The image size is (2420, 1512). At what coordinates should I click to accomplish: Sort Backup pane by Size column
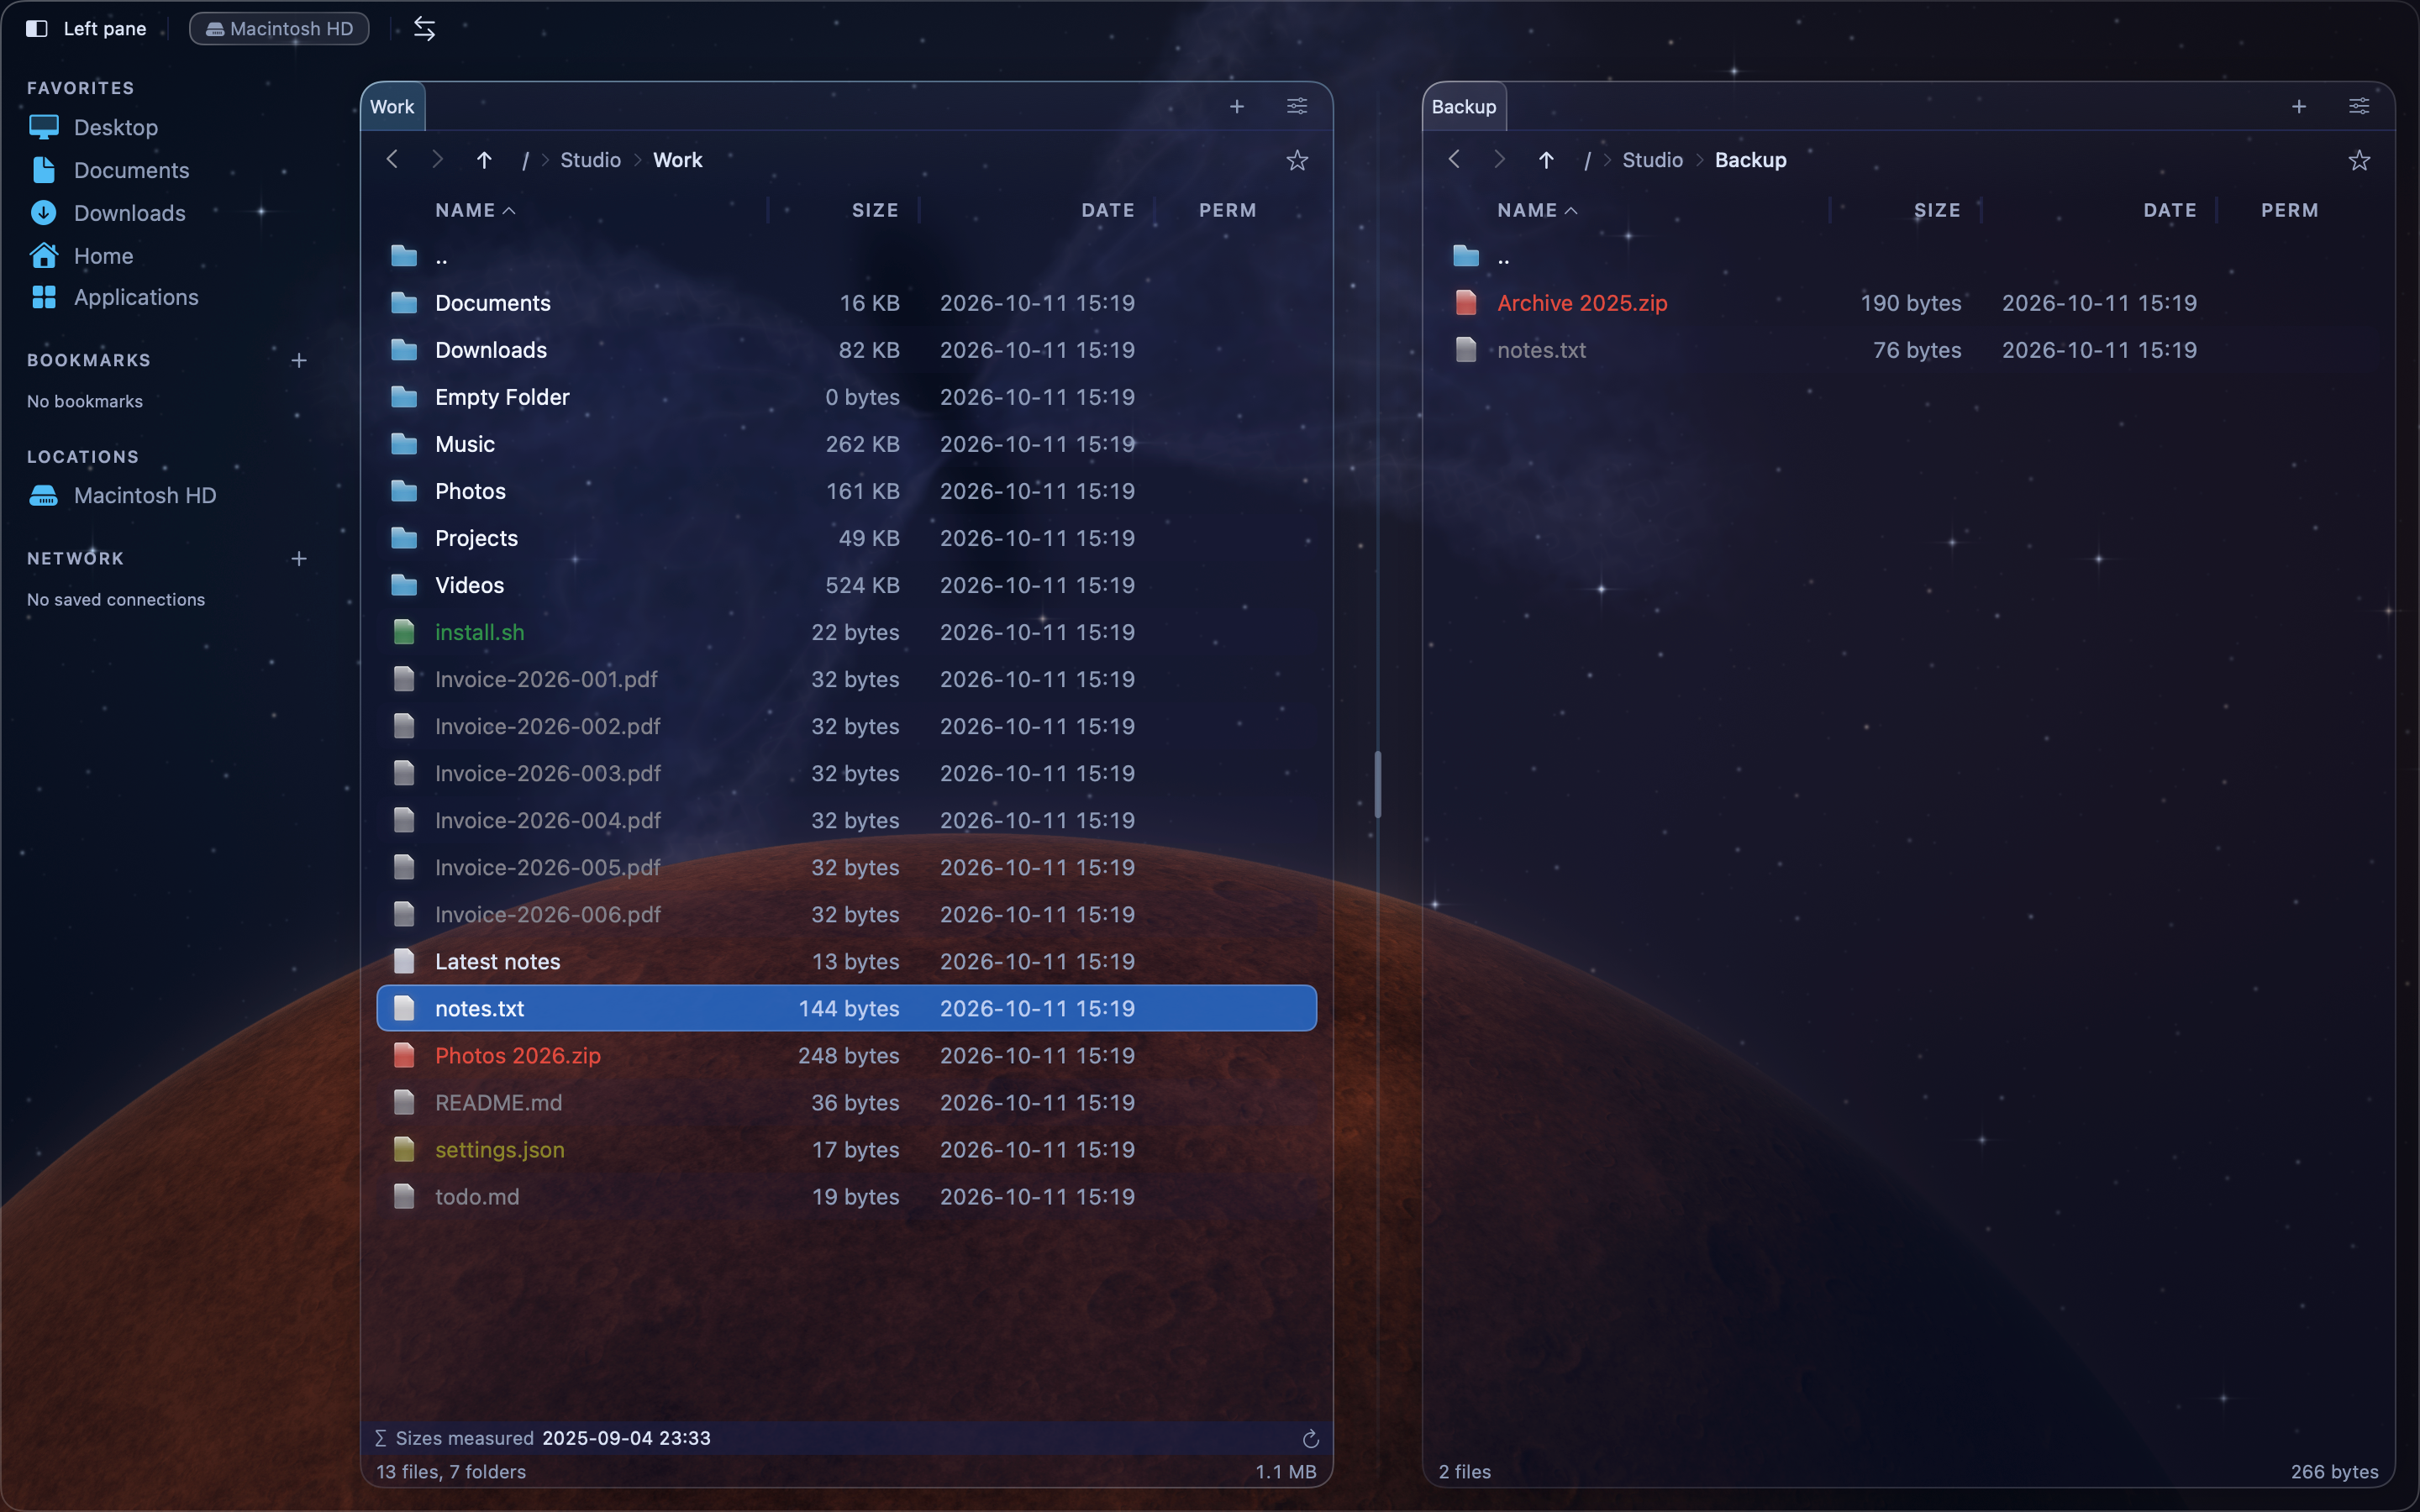pos(1937,210)
